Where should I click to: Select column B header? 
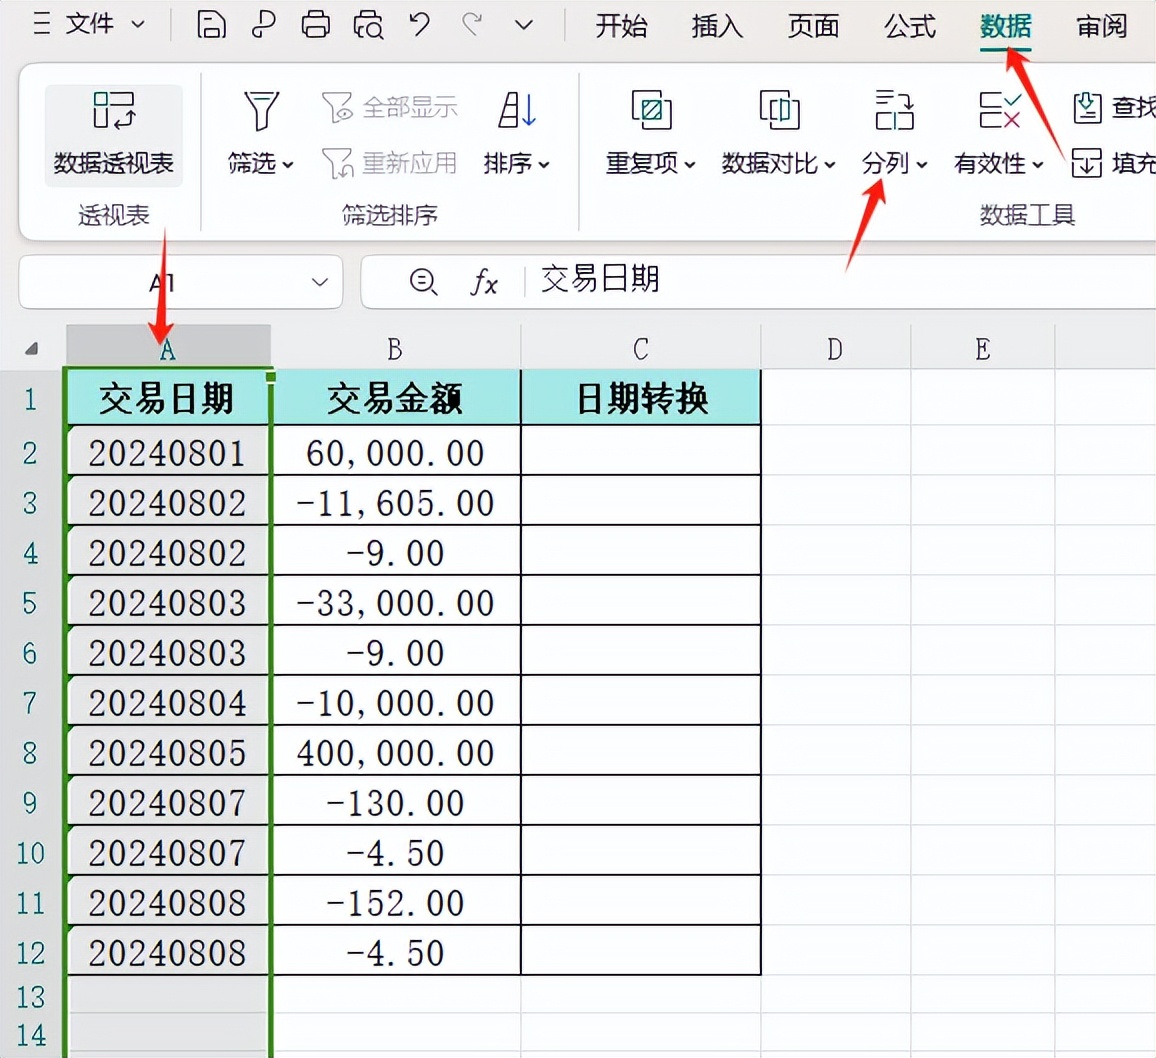click(x=395, y=348)
